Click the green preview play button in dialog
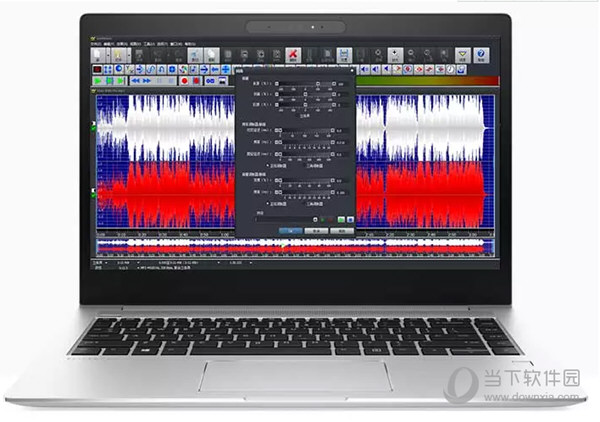 [x=341, y=220]
